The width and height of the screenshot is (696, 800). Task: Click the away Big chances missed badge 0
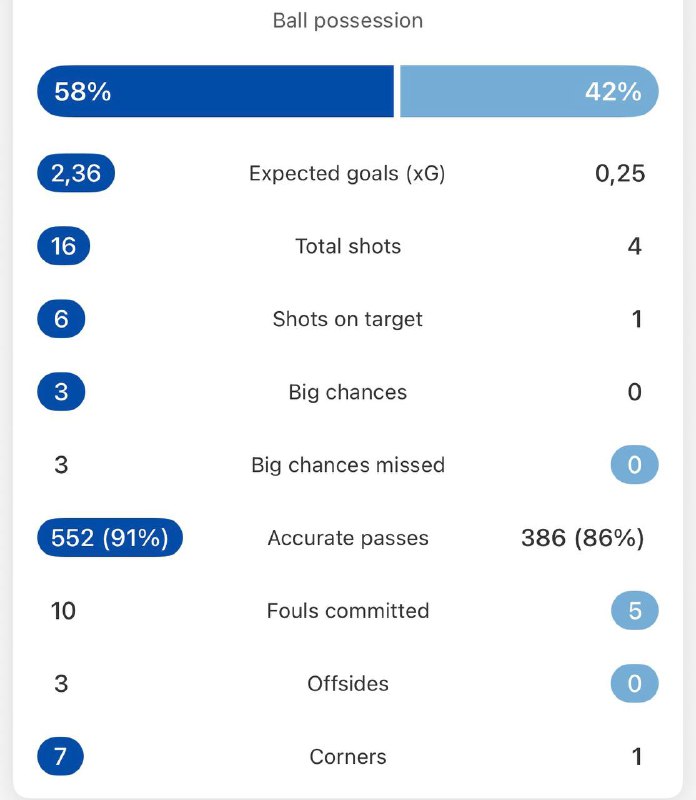point(634,464)
